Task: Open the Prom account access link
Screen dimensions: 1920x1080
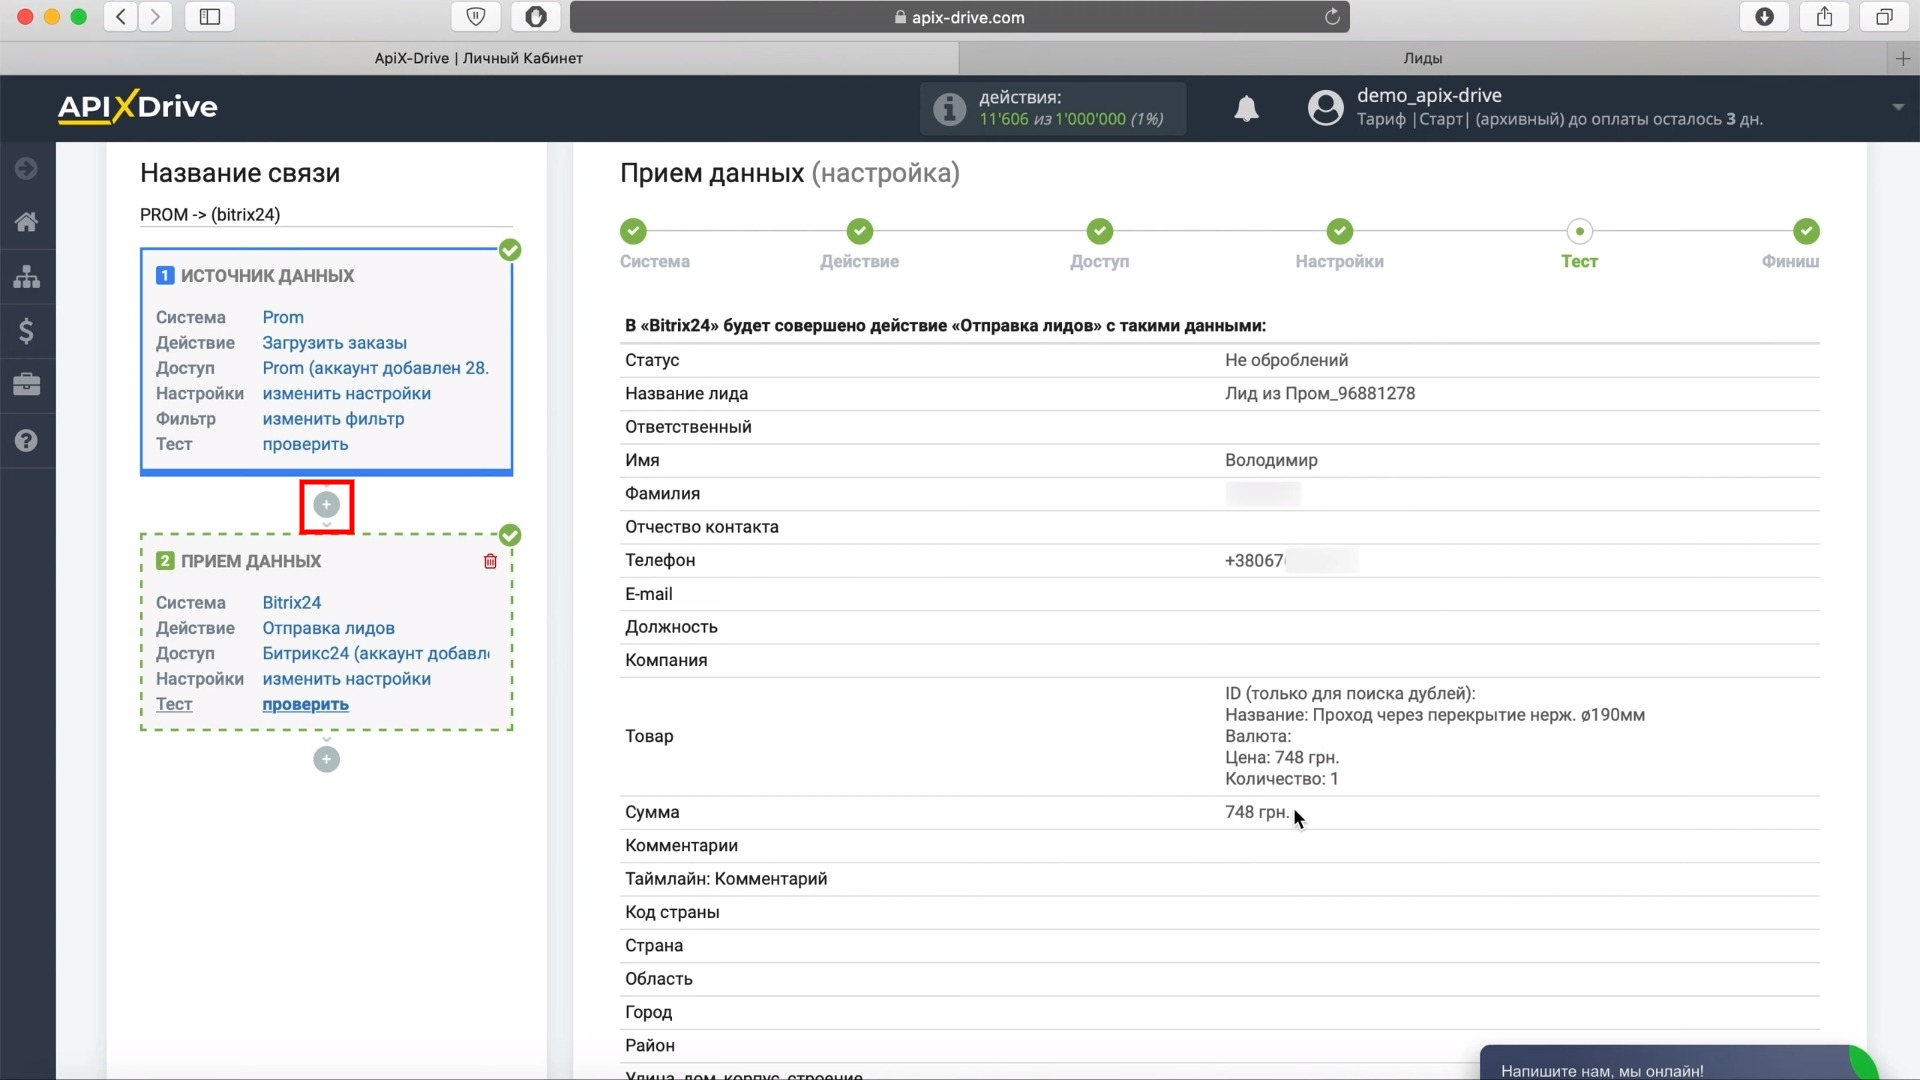Action: tap(376, 368)
